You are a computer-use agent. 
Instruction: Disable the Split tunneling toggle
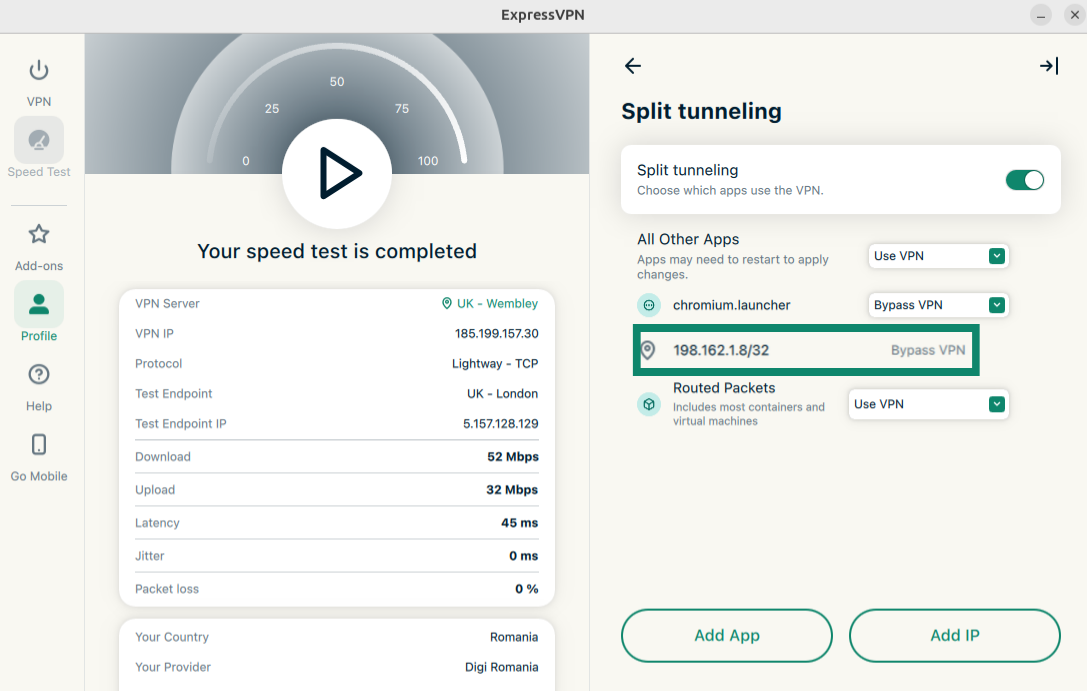pos(1024,180)
